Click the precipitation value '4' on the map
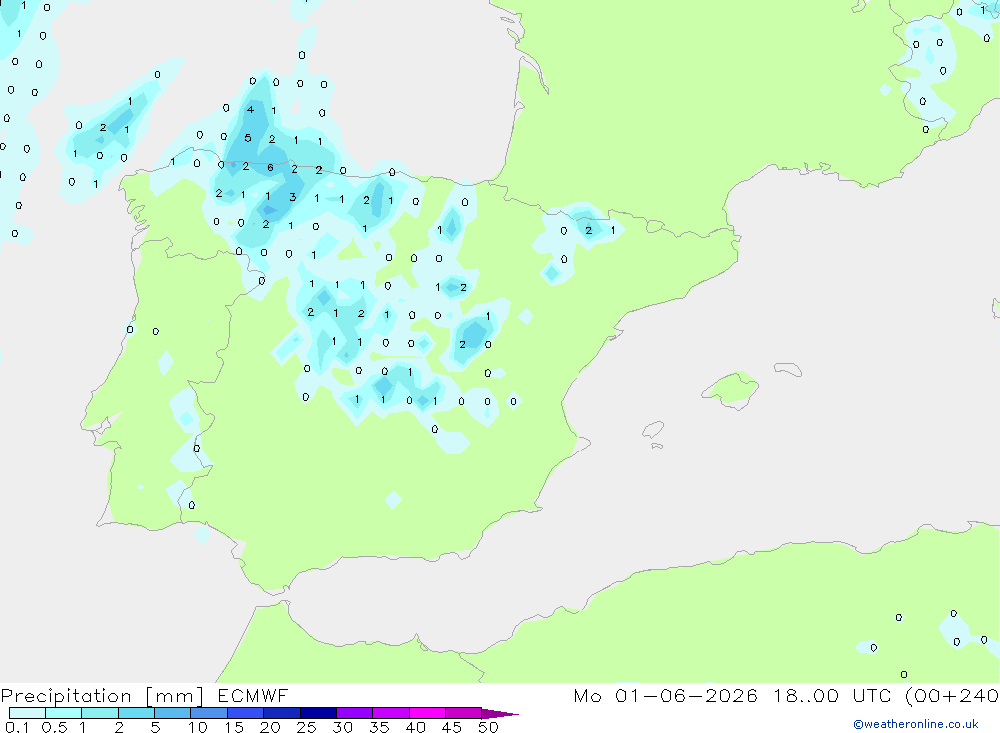This screenshot has height=733, width=1000. (x=251, y=110)
